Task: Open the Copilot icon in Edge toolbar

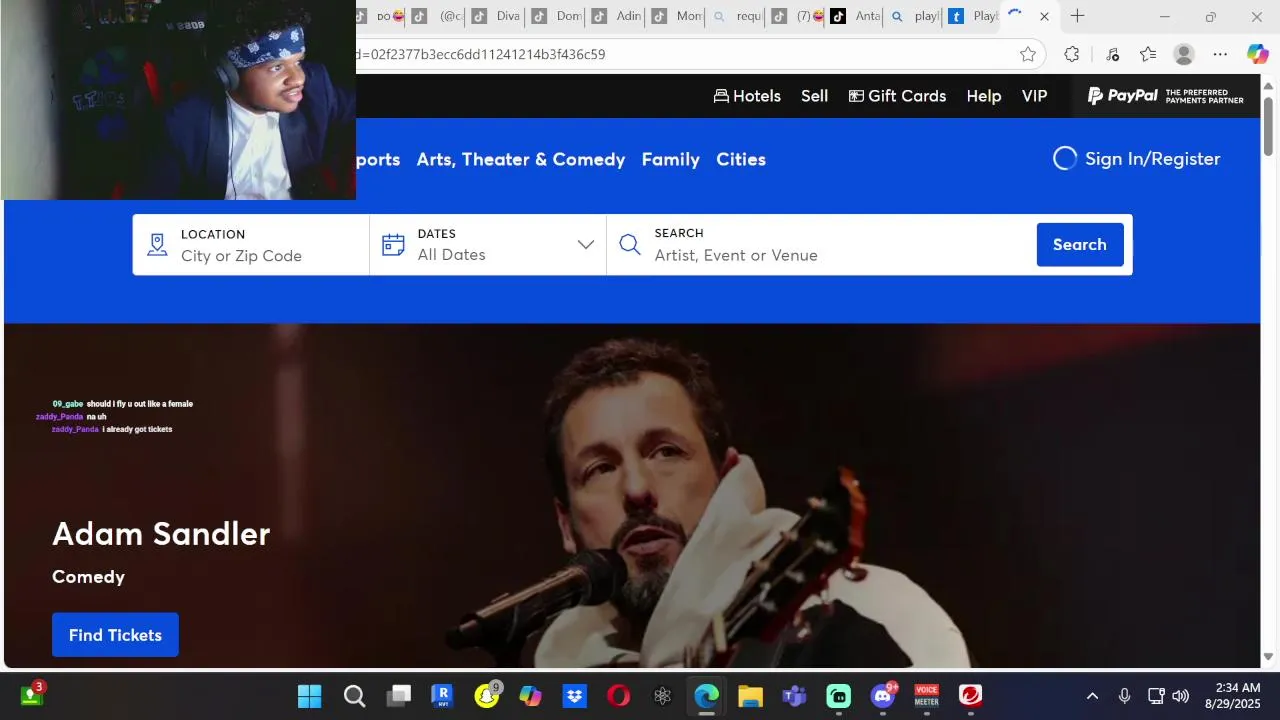Action: point(1257,54)
